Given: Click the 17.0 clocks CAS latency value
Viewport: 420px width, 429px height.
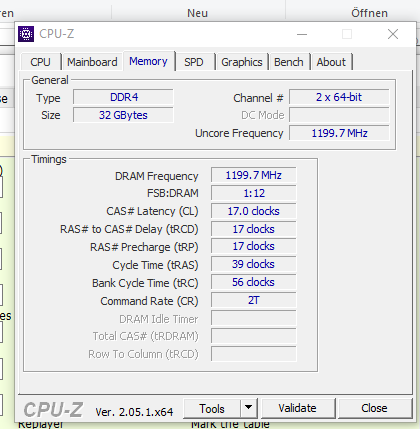Looking at the screenshot, I should pyautogui.click(x=254, y=211).
